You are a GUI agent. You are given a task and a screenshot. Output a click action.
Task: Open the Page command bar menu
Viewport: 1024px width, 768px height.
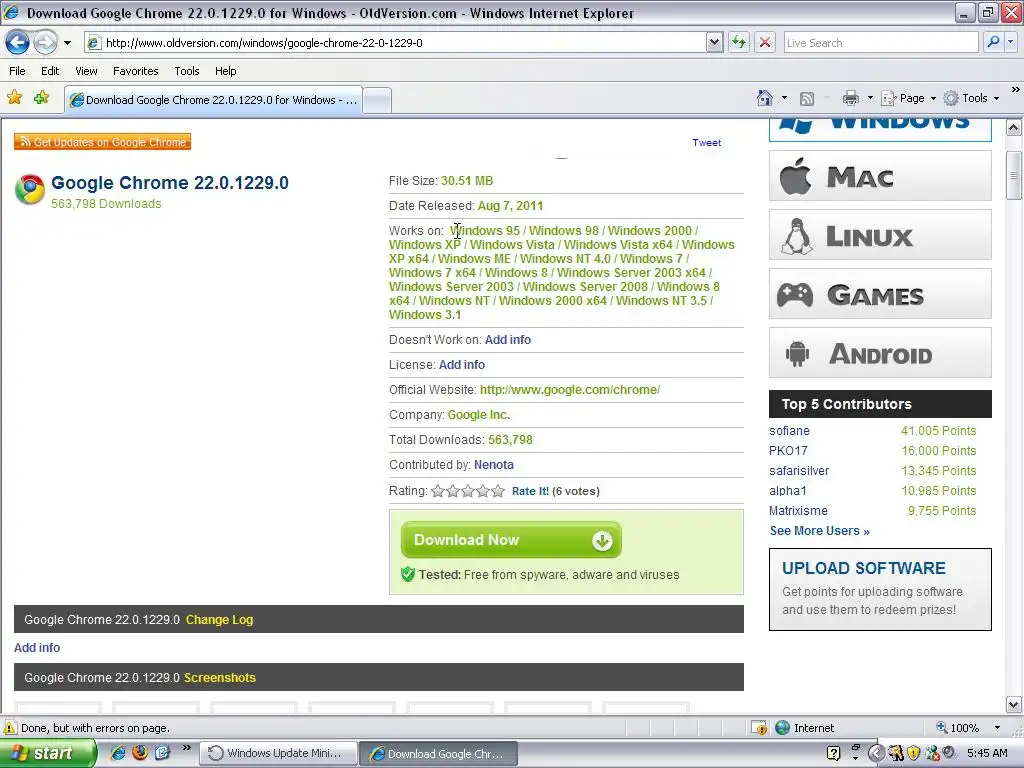click(908, 99)
